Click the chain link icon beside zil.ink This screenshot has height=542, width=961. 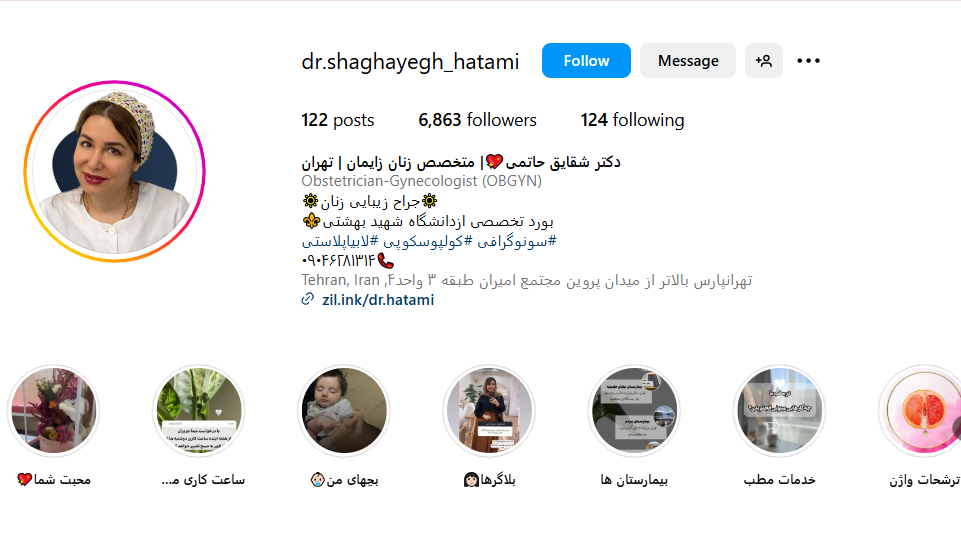pos(308,299)
